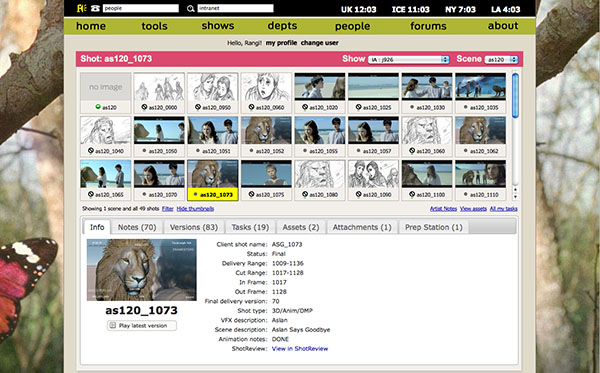
Task: Click the View assets link
Action: point(473,208)
